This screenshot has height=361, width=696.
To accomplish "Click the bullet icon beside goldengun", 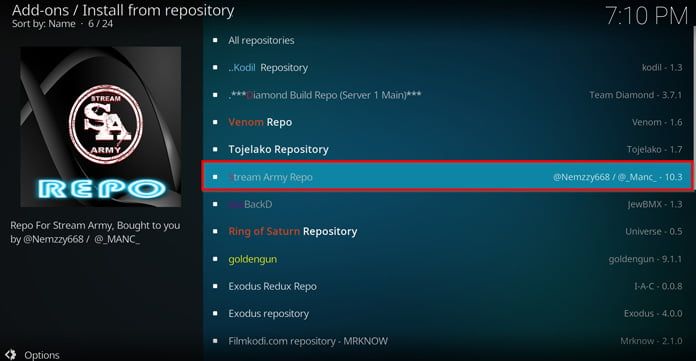I will pyautogui.click(x=215, y=259).
